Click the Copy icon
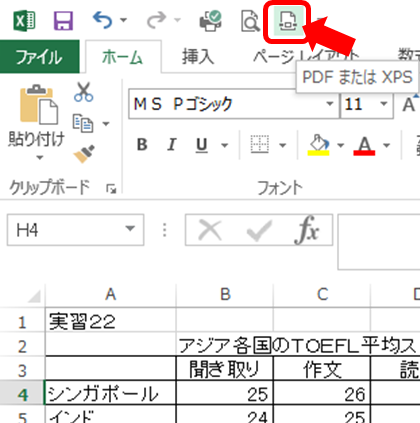420x423 pixels. click(x=83, y=124)
